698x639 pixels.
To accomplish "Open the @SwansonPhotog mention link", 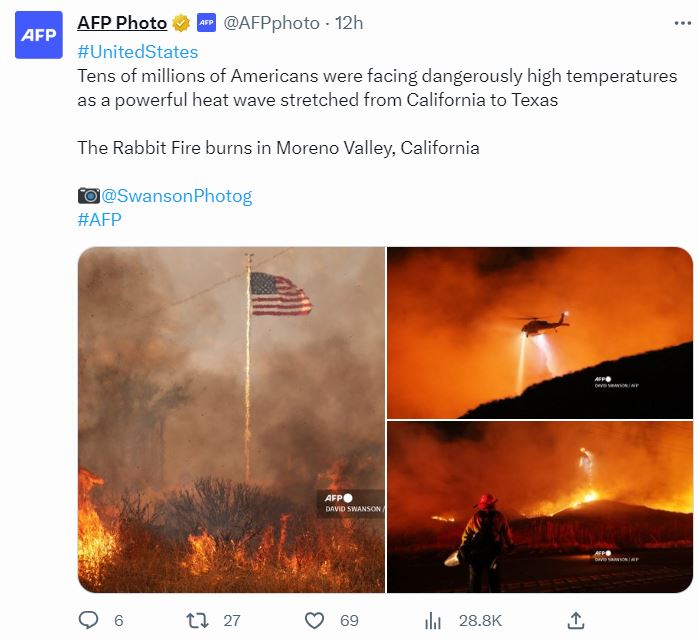I will [x=177, y=196].
